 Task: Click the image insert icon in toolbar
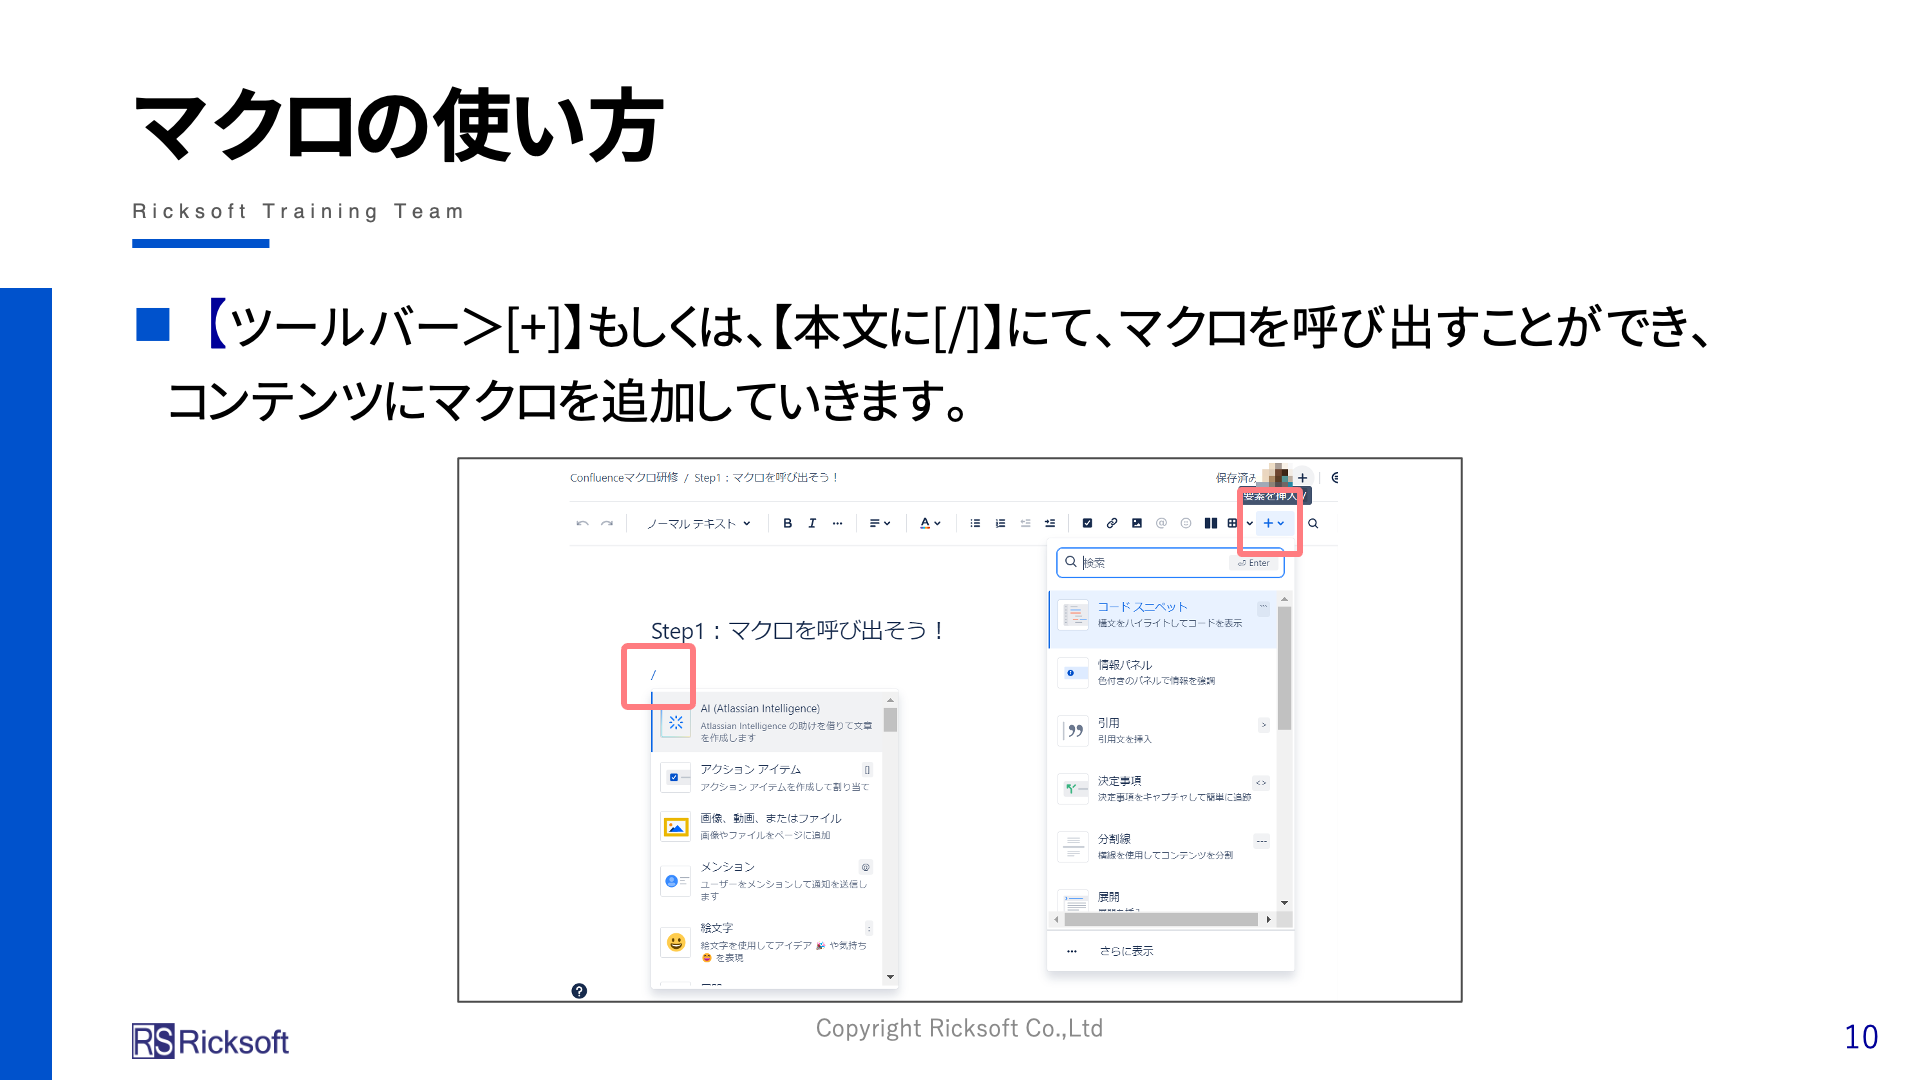[1136, 523]
